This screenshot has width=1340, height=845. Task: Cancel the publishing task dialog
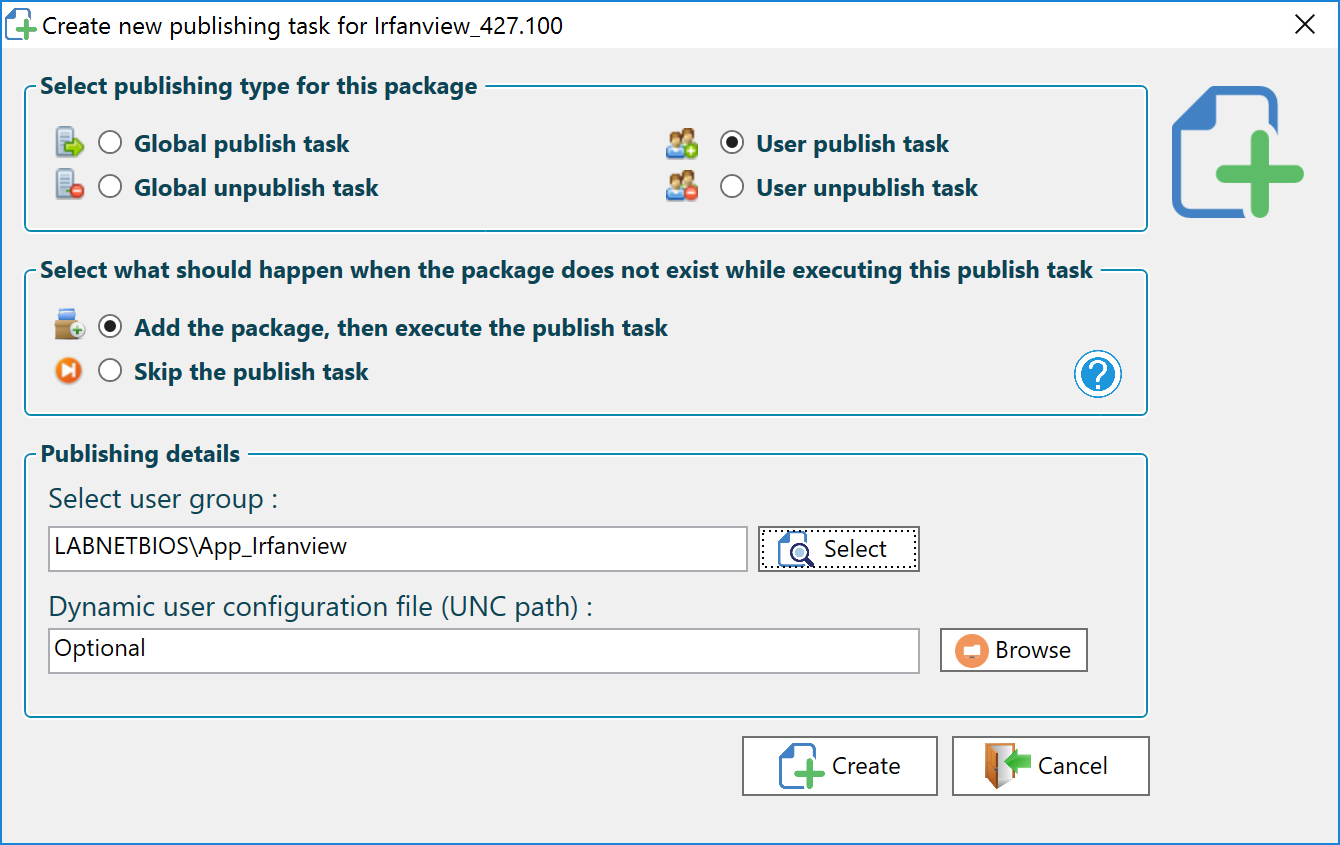click(x=1050, y=766)
